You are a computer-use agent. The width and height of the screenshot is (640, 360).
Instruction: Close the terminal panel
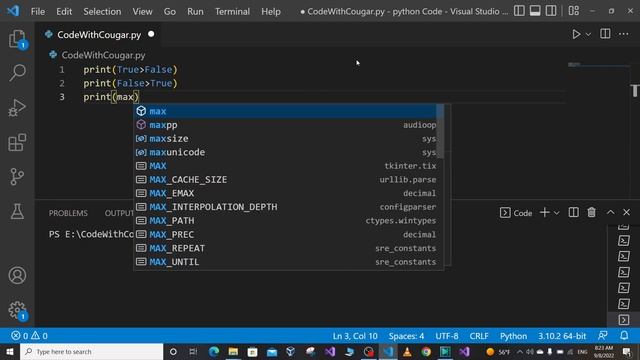(x=627, y=212)
